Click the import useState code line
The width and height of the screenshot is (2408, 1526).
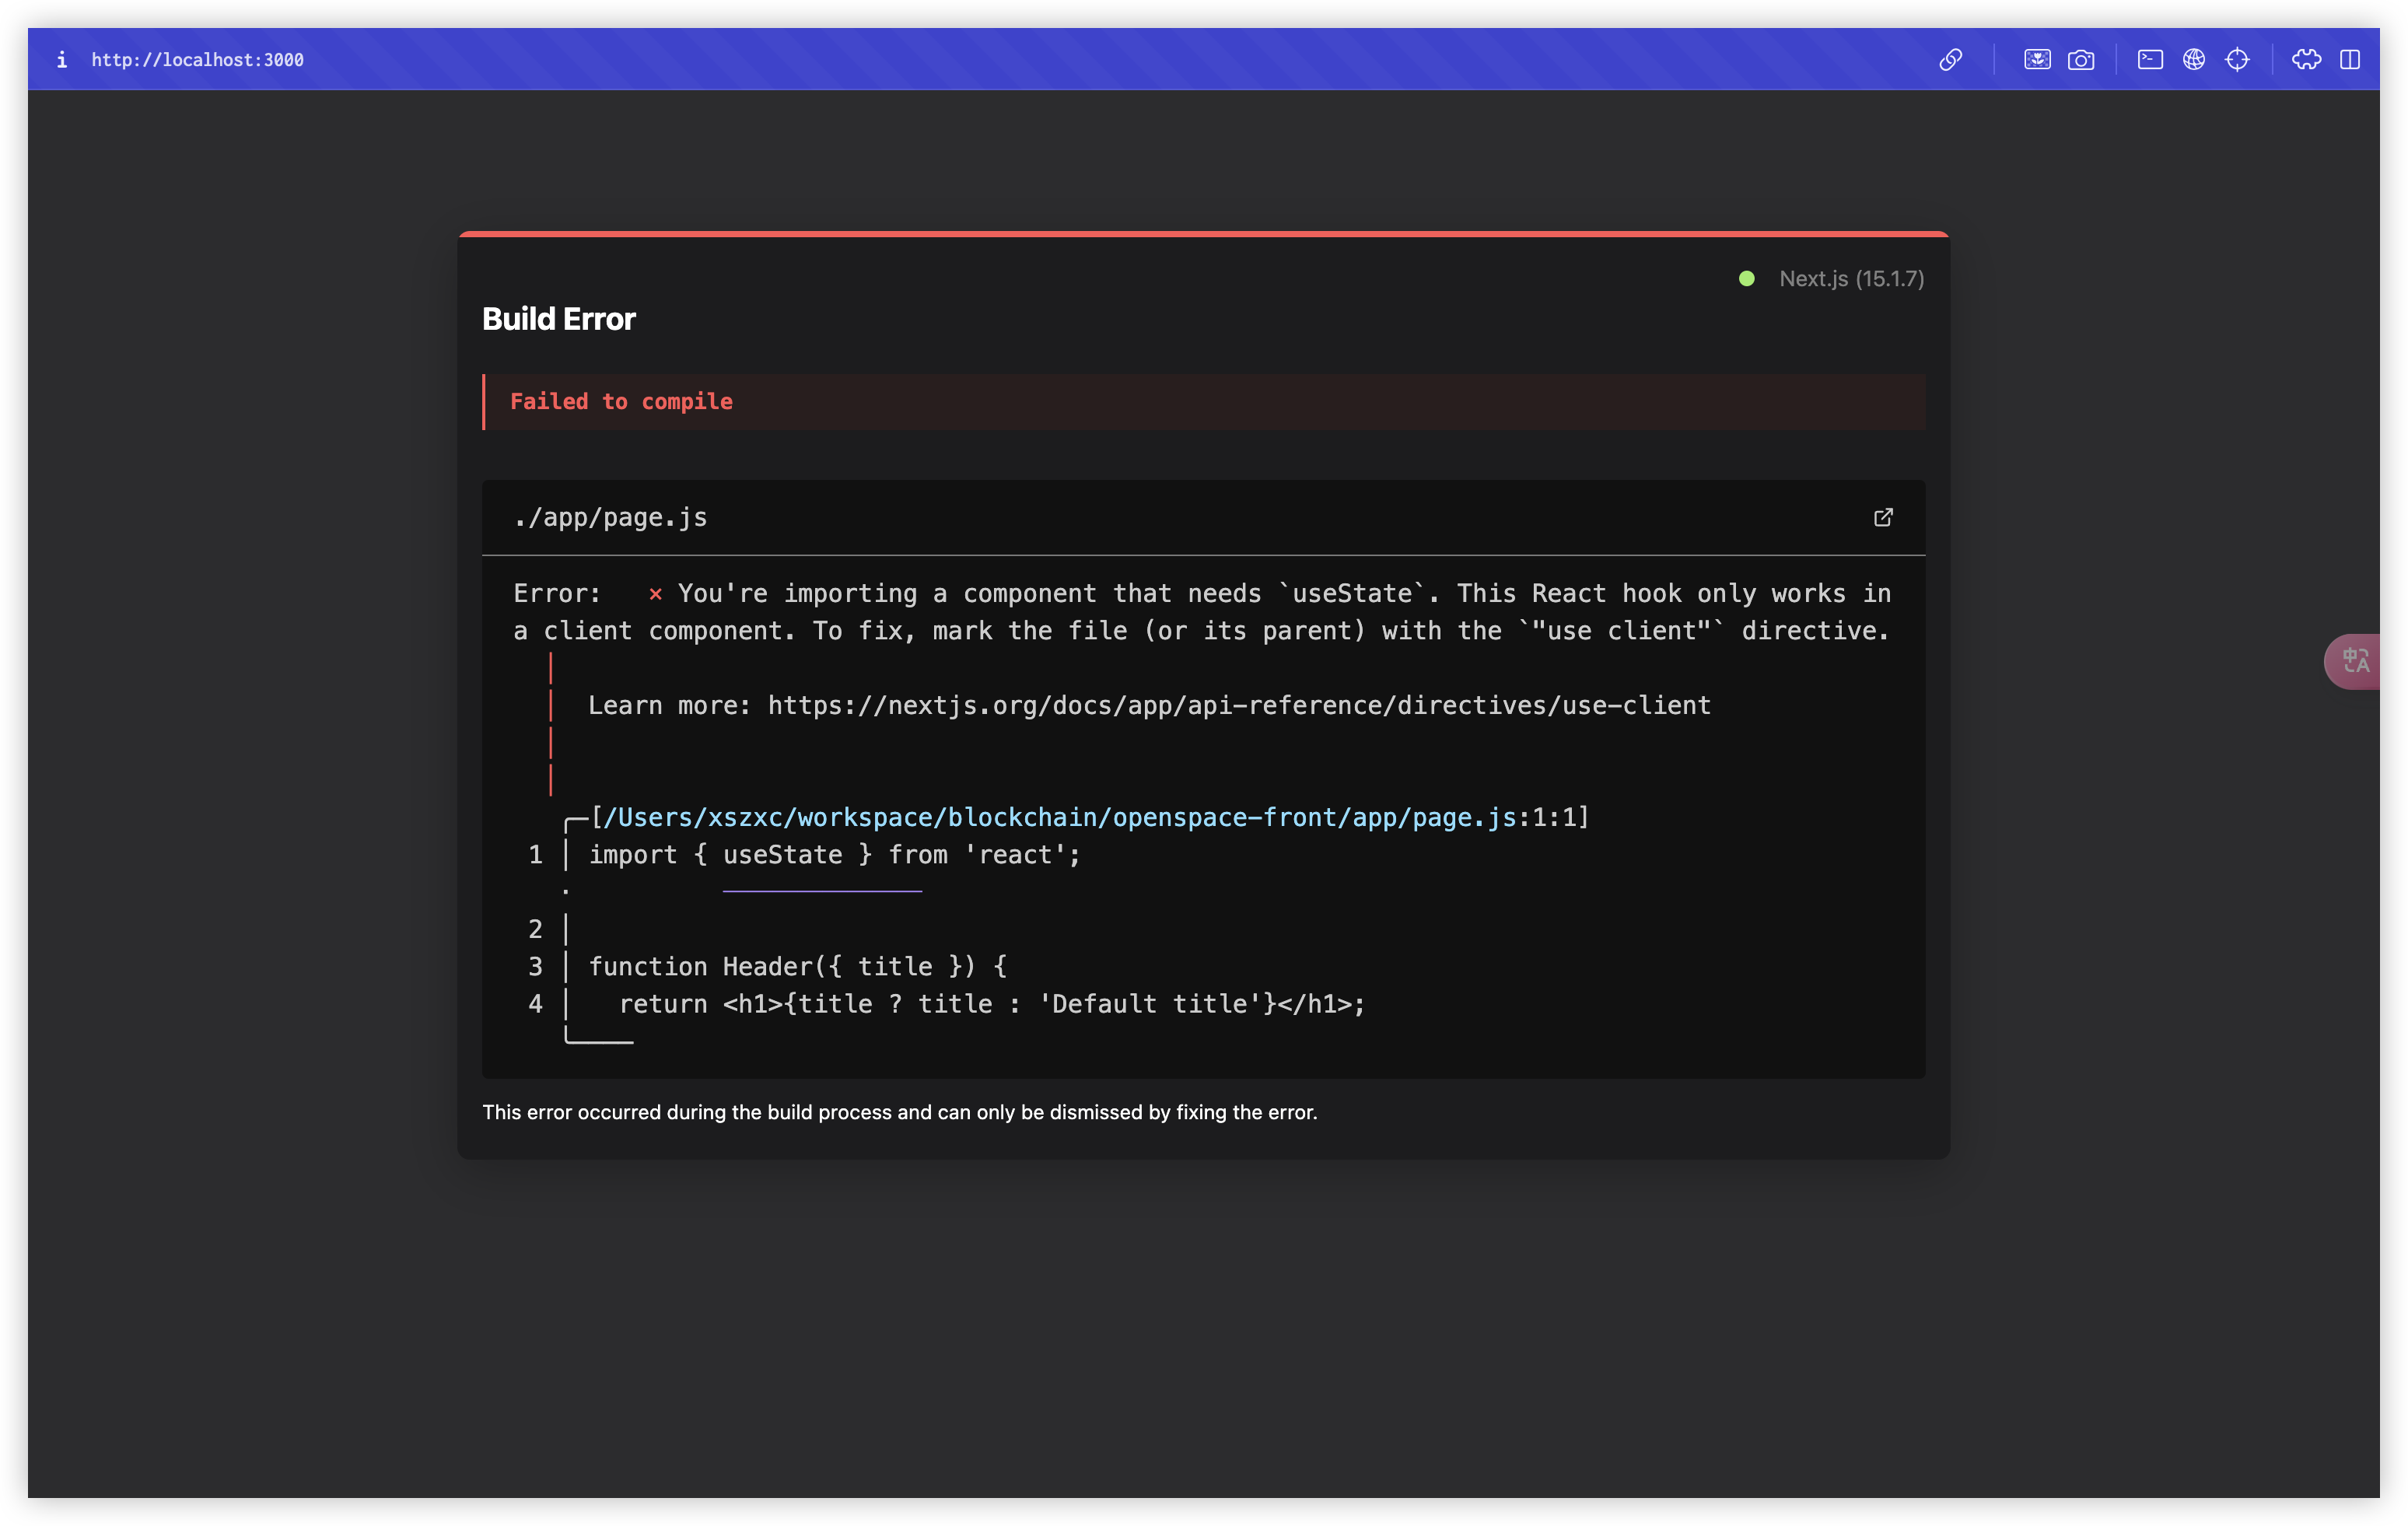click(834, 855)
